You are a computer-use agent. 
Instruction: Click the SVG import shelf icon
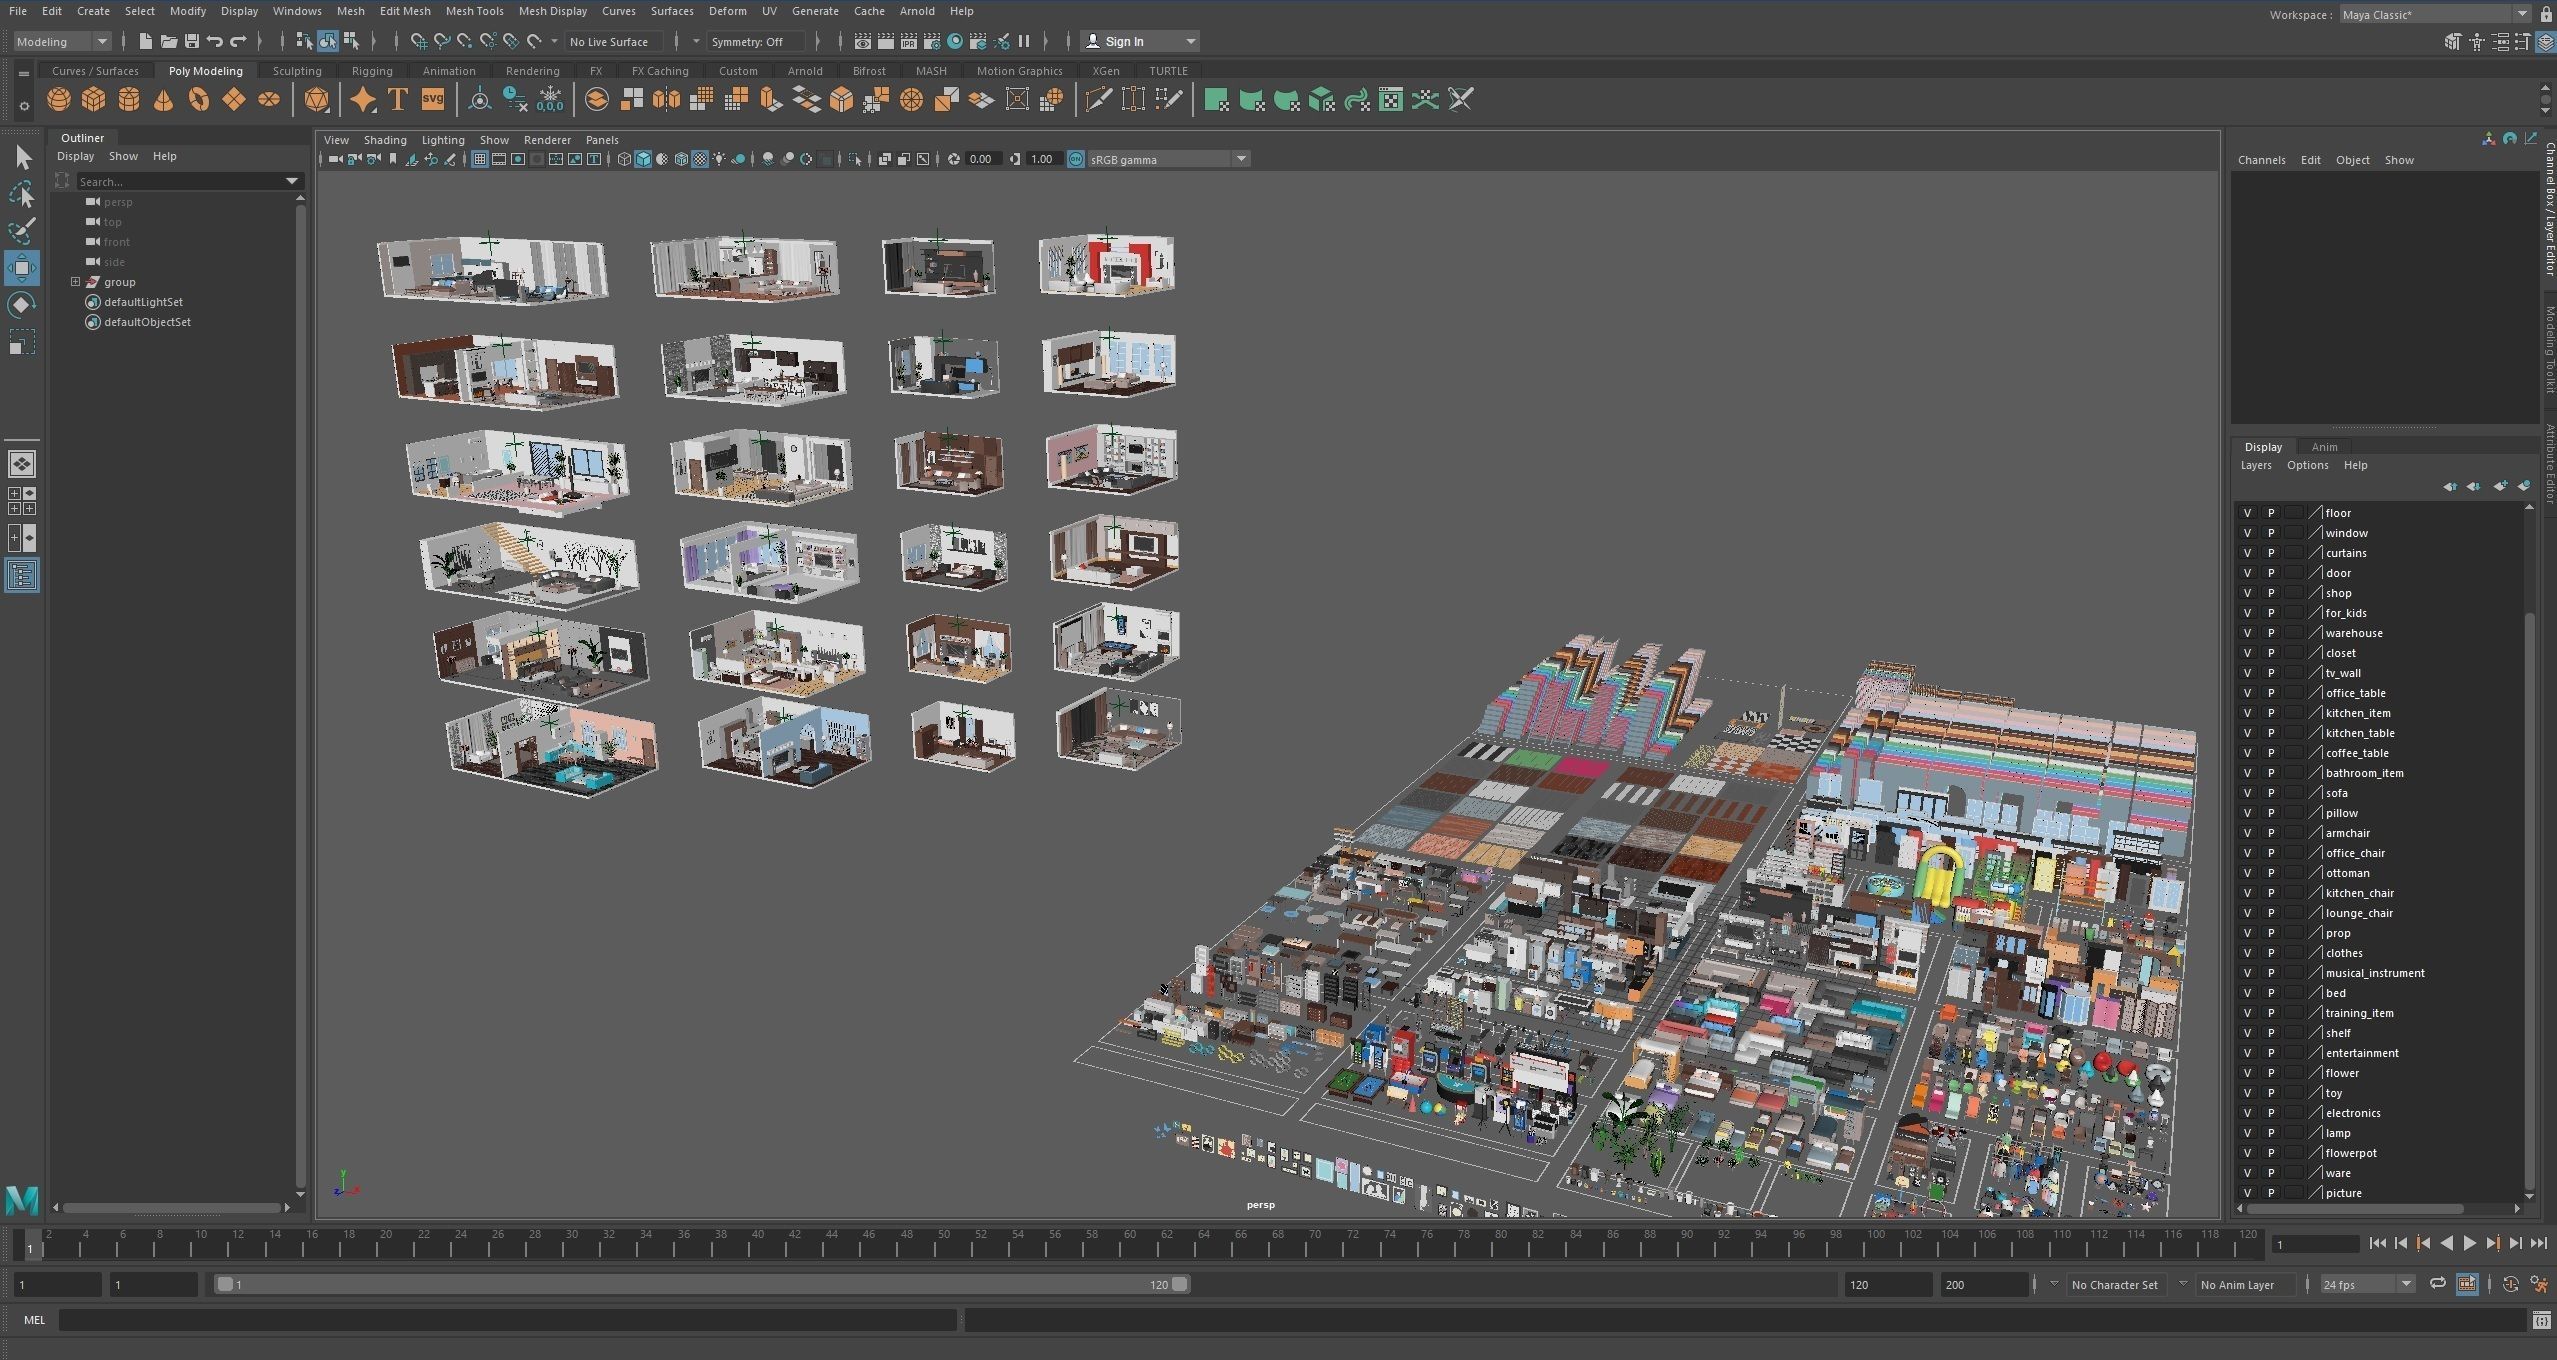pyautogui.click(x=432, y=100)
